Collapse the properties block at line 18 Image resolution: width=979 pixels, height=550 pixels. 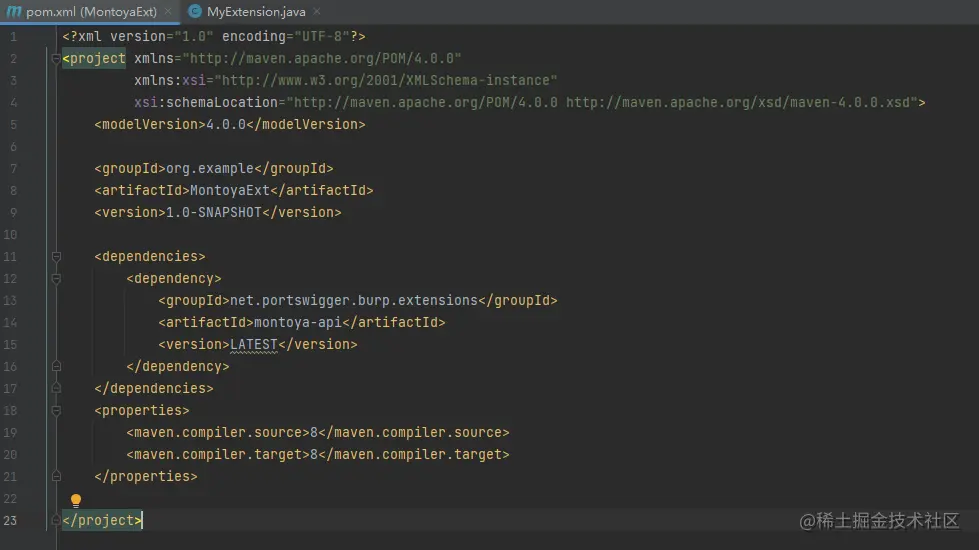point(56,411)
